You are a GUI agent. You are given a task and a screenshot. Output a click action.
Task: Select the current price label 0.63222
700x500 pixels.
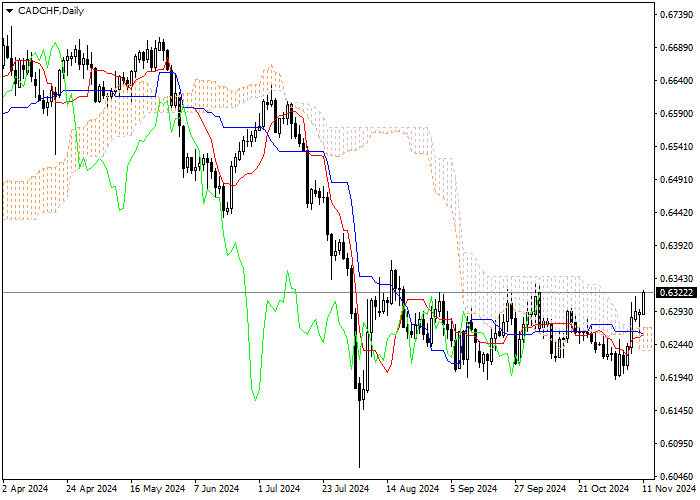point(676,292)
